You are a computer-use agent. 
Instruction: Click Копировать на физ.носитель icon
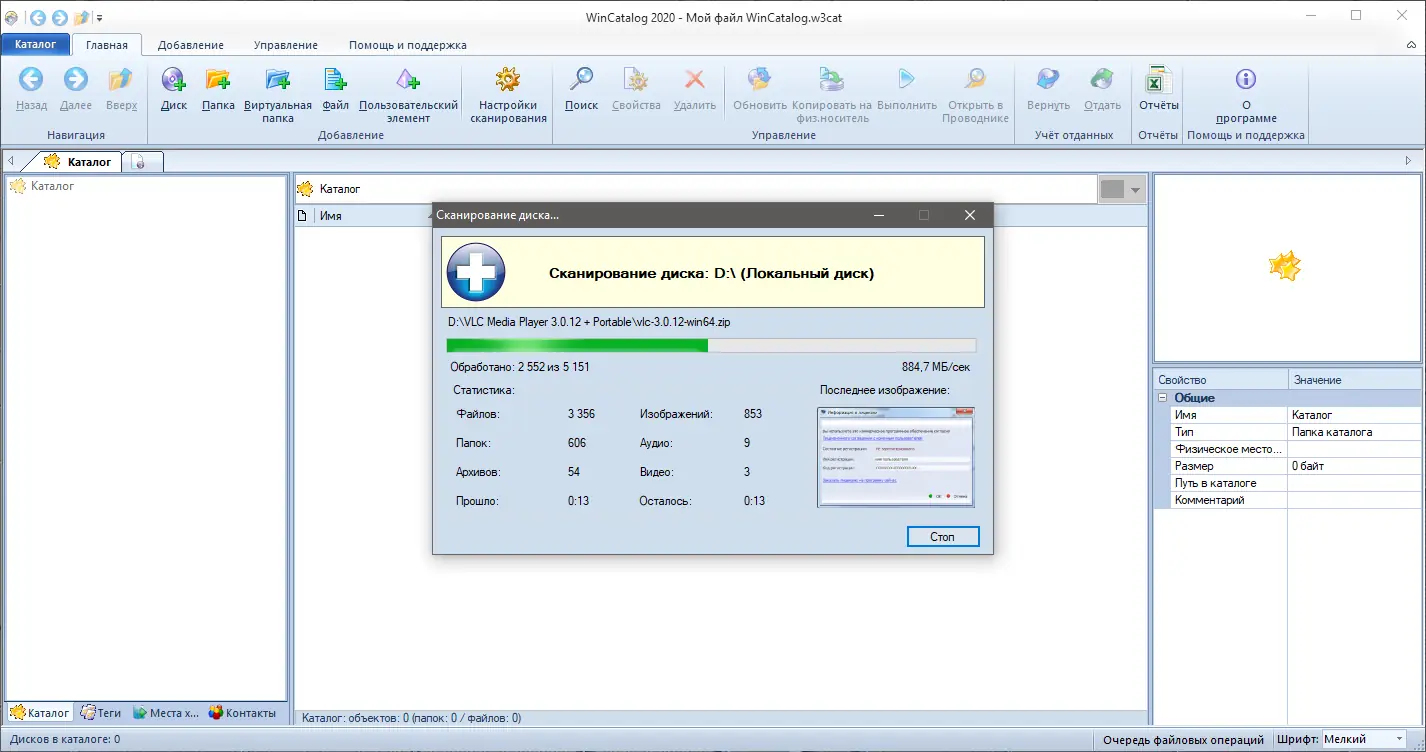(x=831, y=80)
